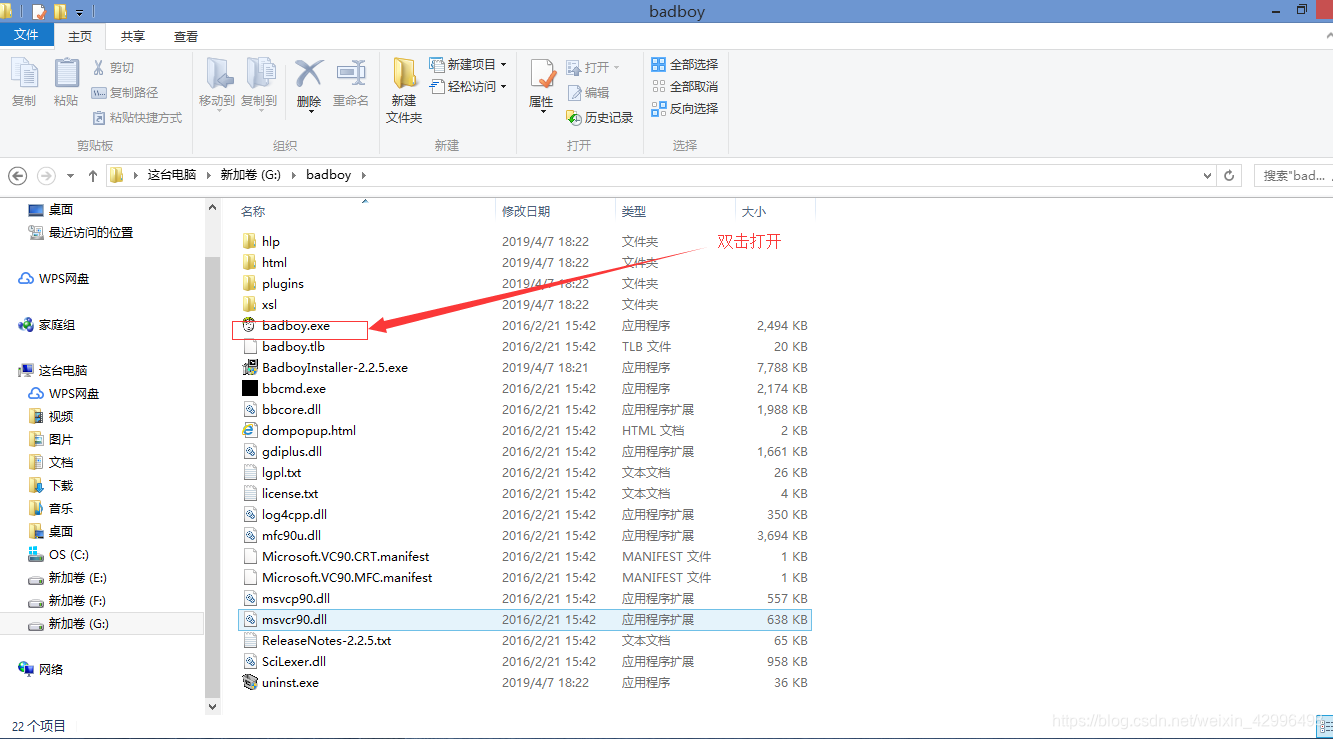Refresh the address bar location

click(1229, 175)
